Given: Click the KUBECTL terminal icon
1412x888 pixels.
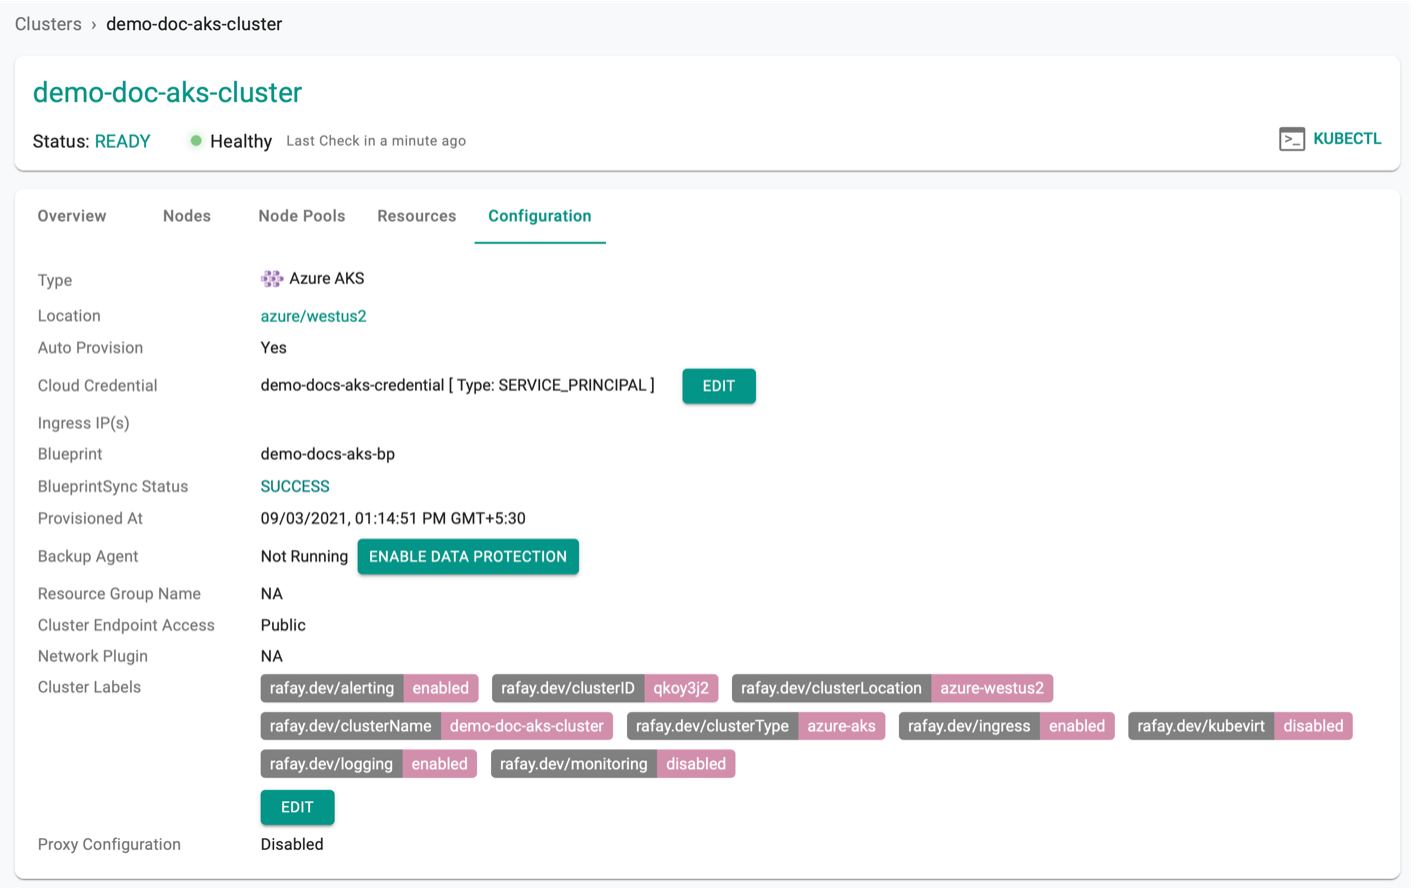Looking at the screenshot, I should (1291, 139).
